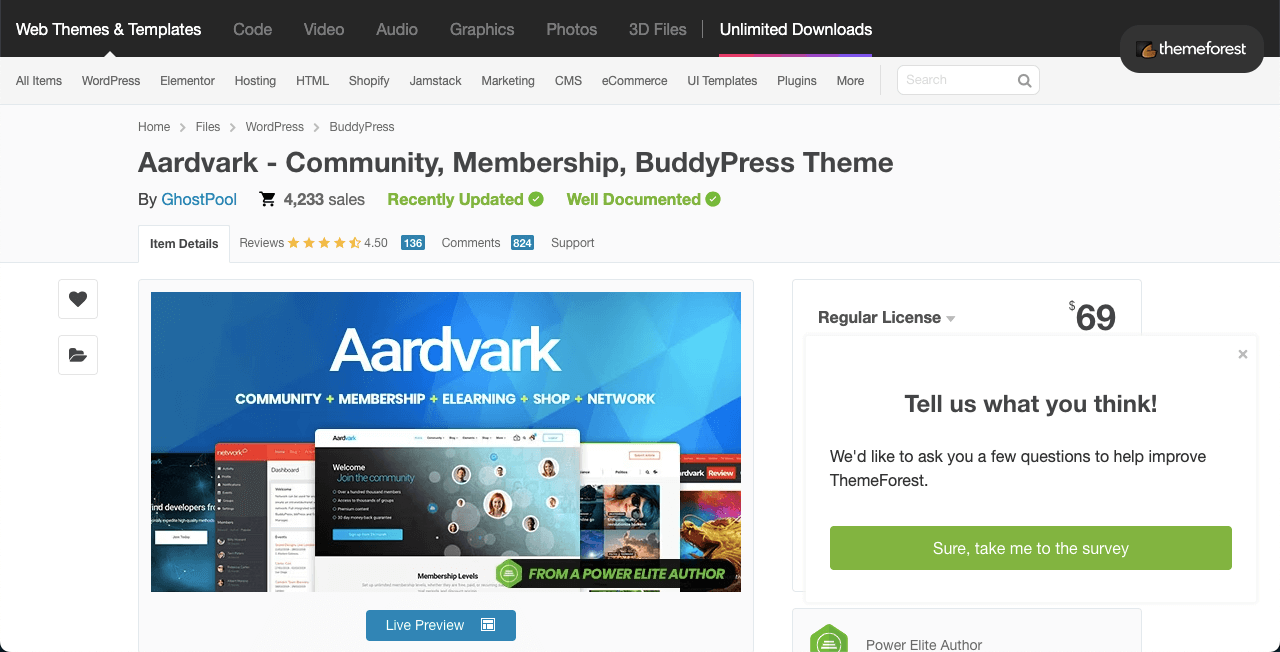Switch to Comments tab
Image resolution: width=1280 pixels, height=652 pixels.
(471, 243)
